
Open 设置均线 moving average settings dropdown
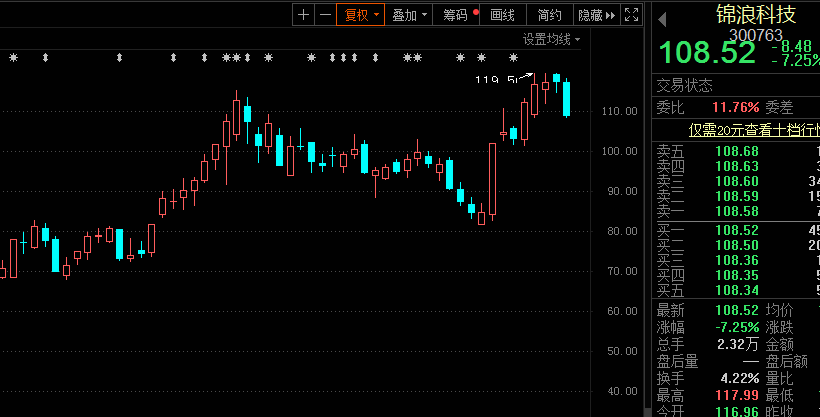pos(551,39)
